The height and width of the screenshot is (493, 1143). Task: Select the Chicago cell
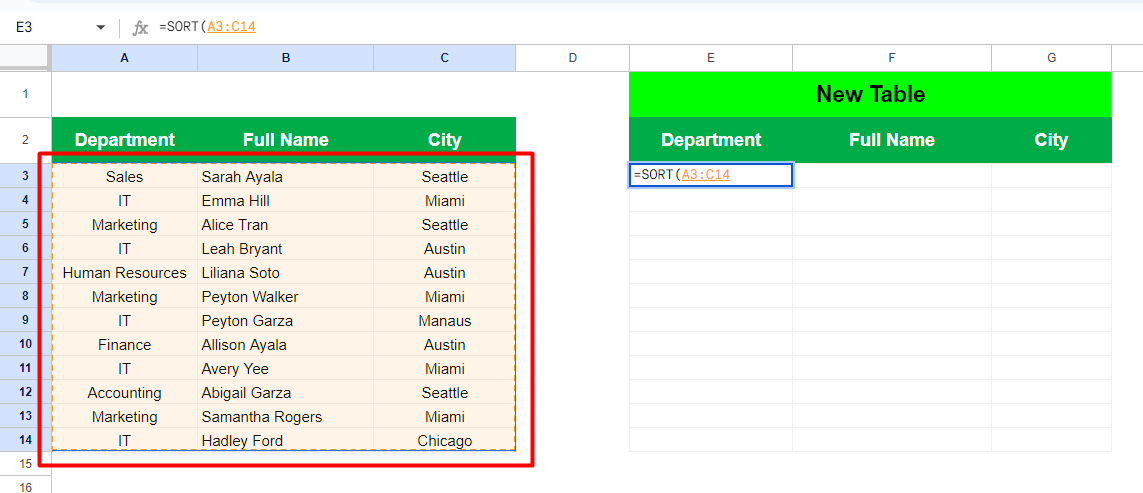click(445, 440)
